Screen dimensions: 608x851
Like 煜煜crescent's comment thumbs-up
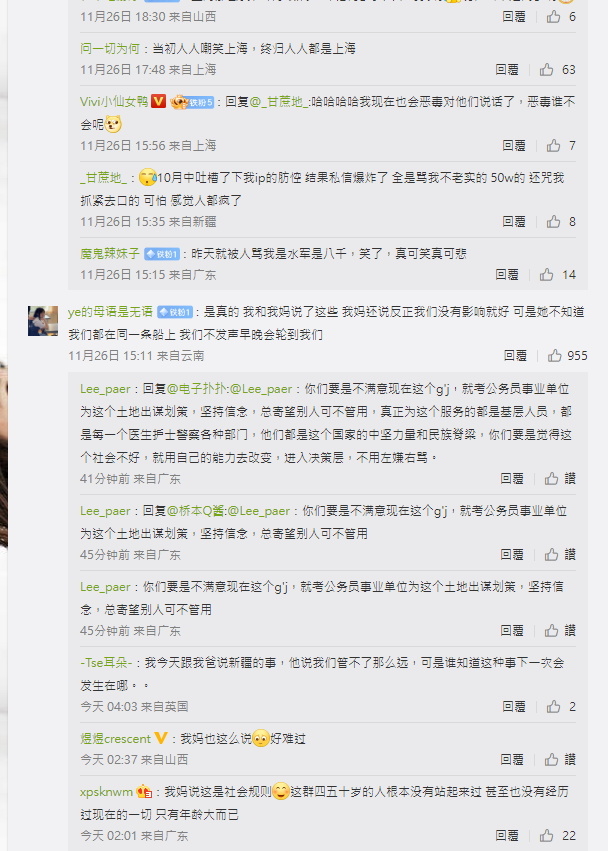[x=552, y=759]
